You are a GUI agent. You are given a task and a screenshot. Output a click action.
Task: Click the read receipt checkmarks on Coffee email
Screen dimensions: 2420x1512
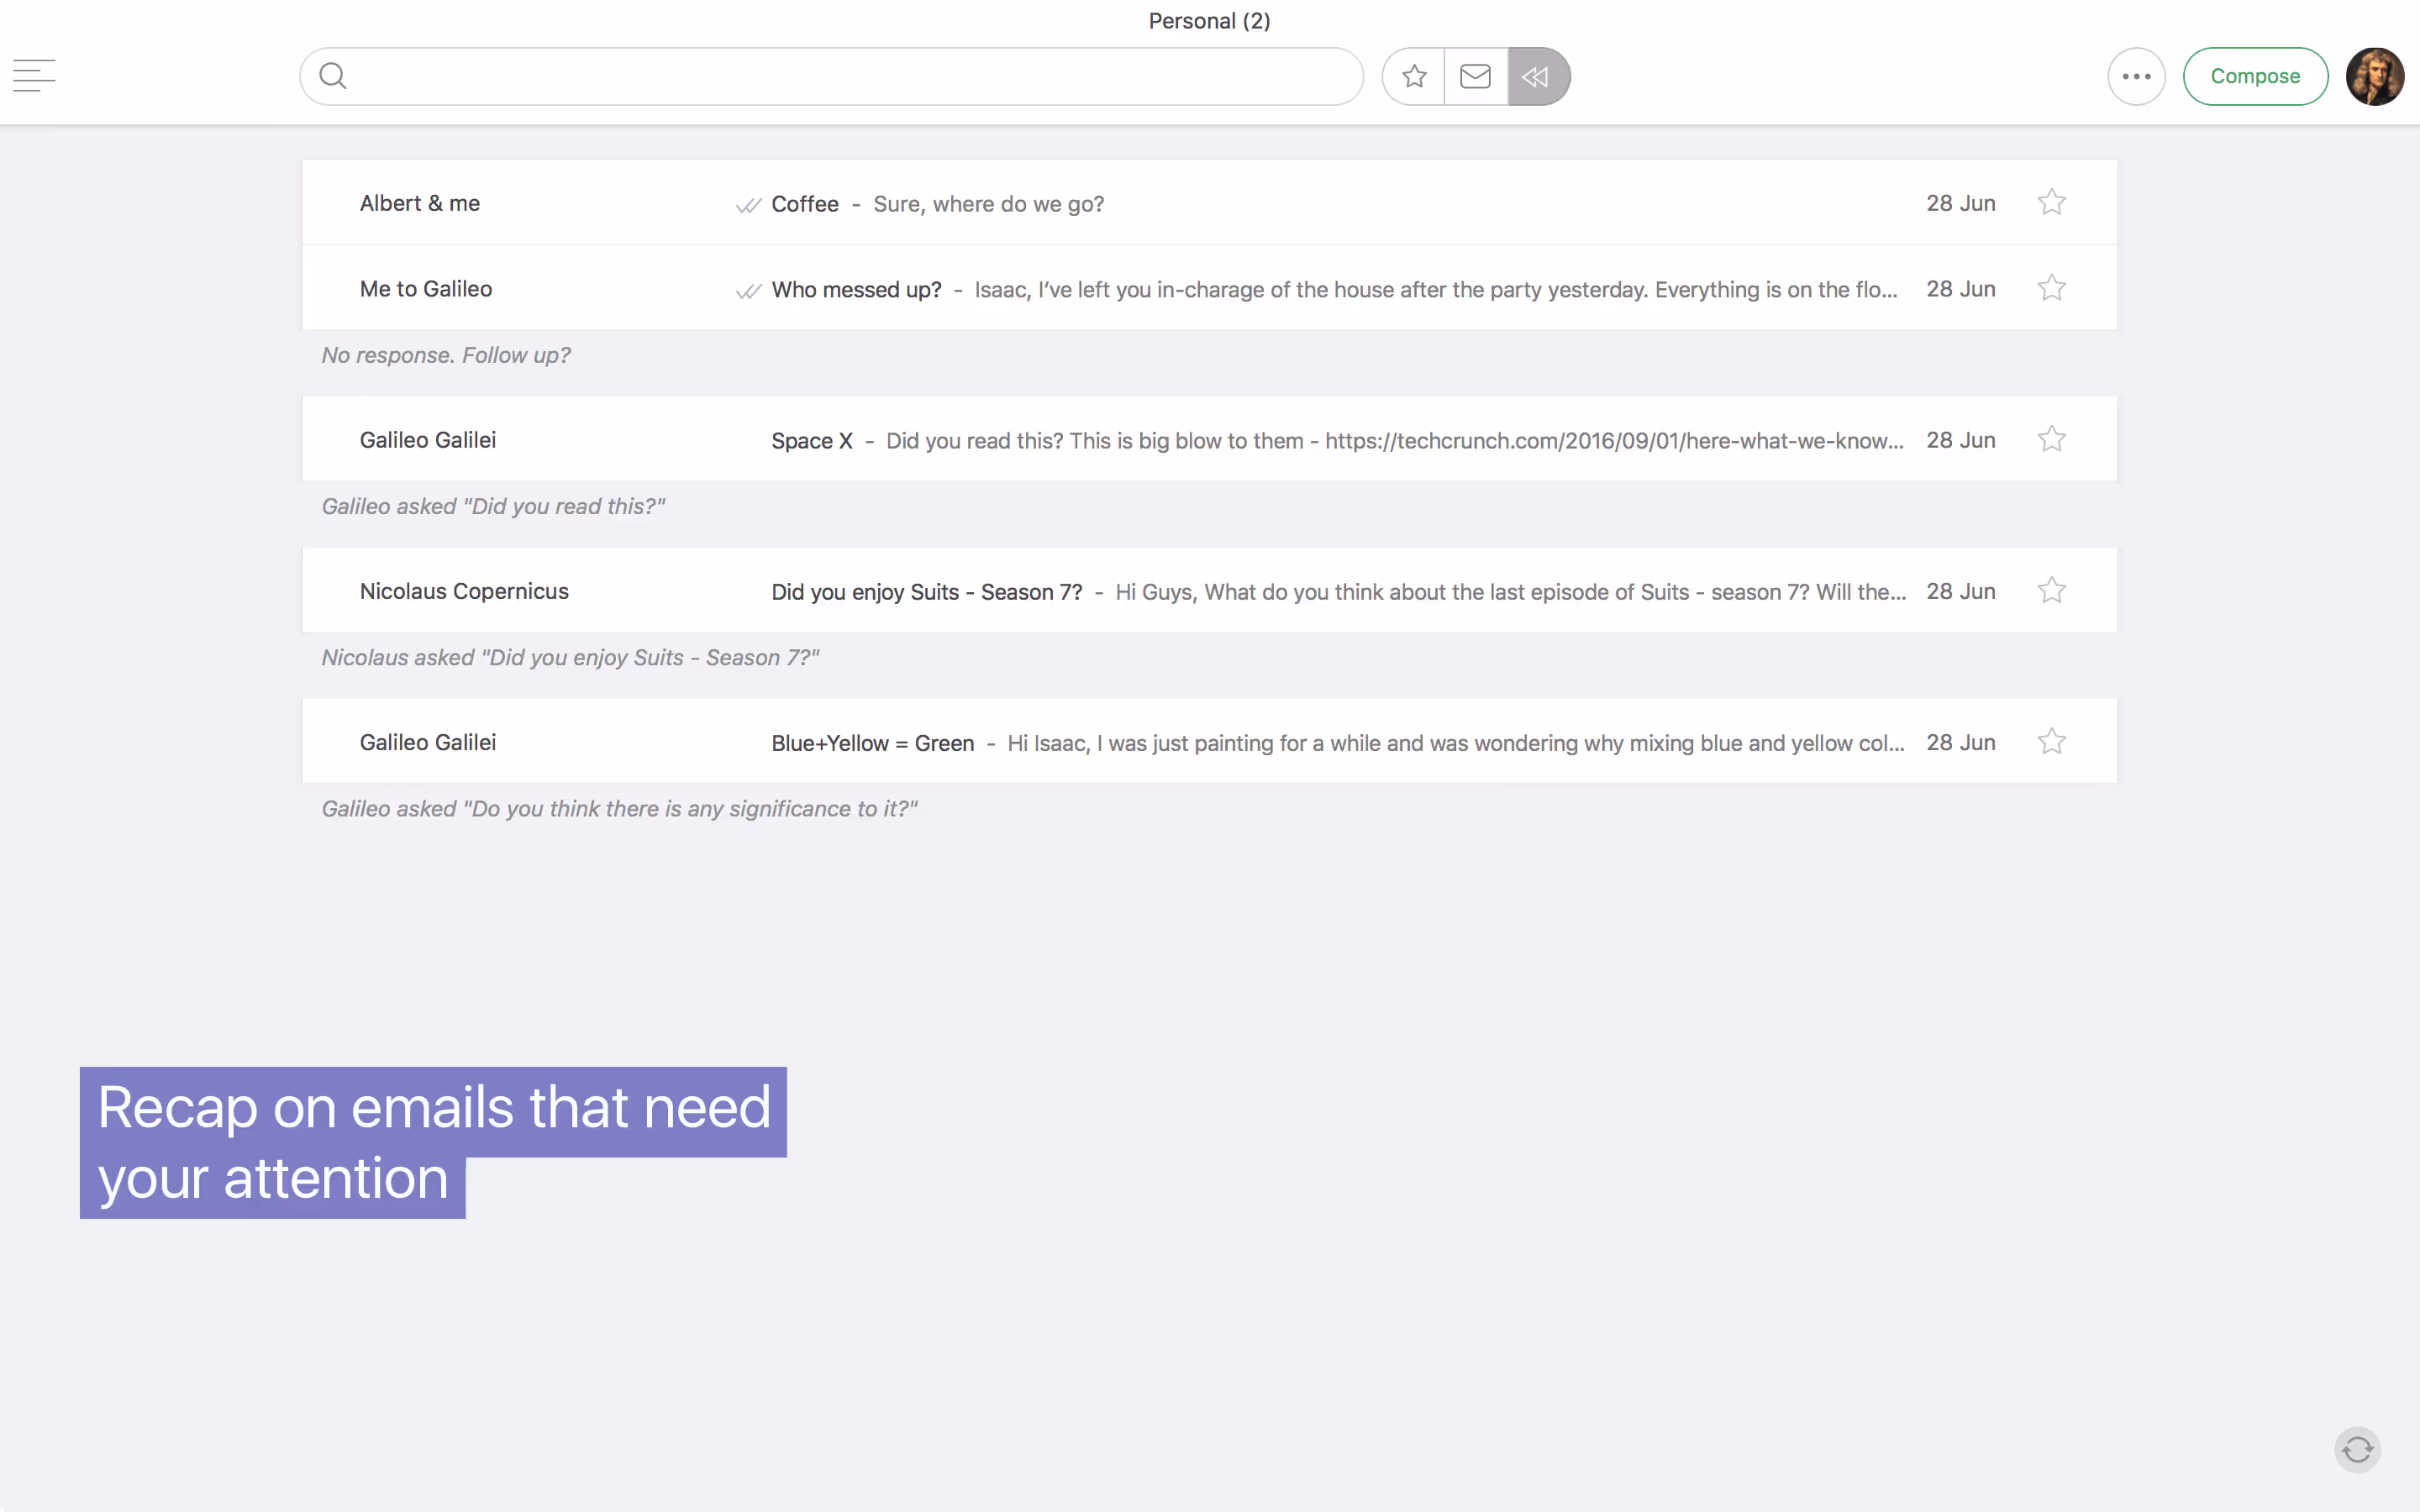[x=748, y=204]
